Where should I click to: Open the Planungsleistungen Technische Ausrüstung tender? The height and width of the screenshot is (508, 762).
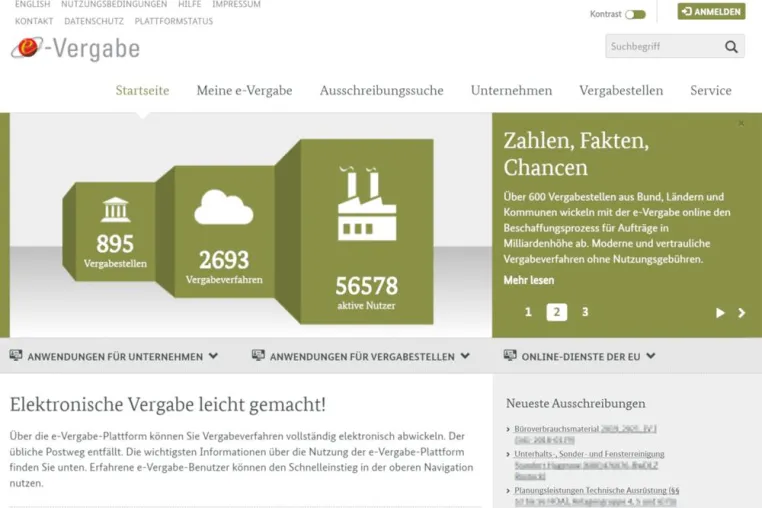[596, 496]
